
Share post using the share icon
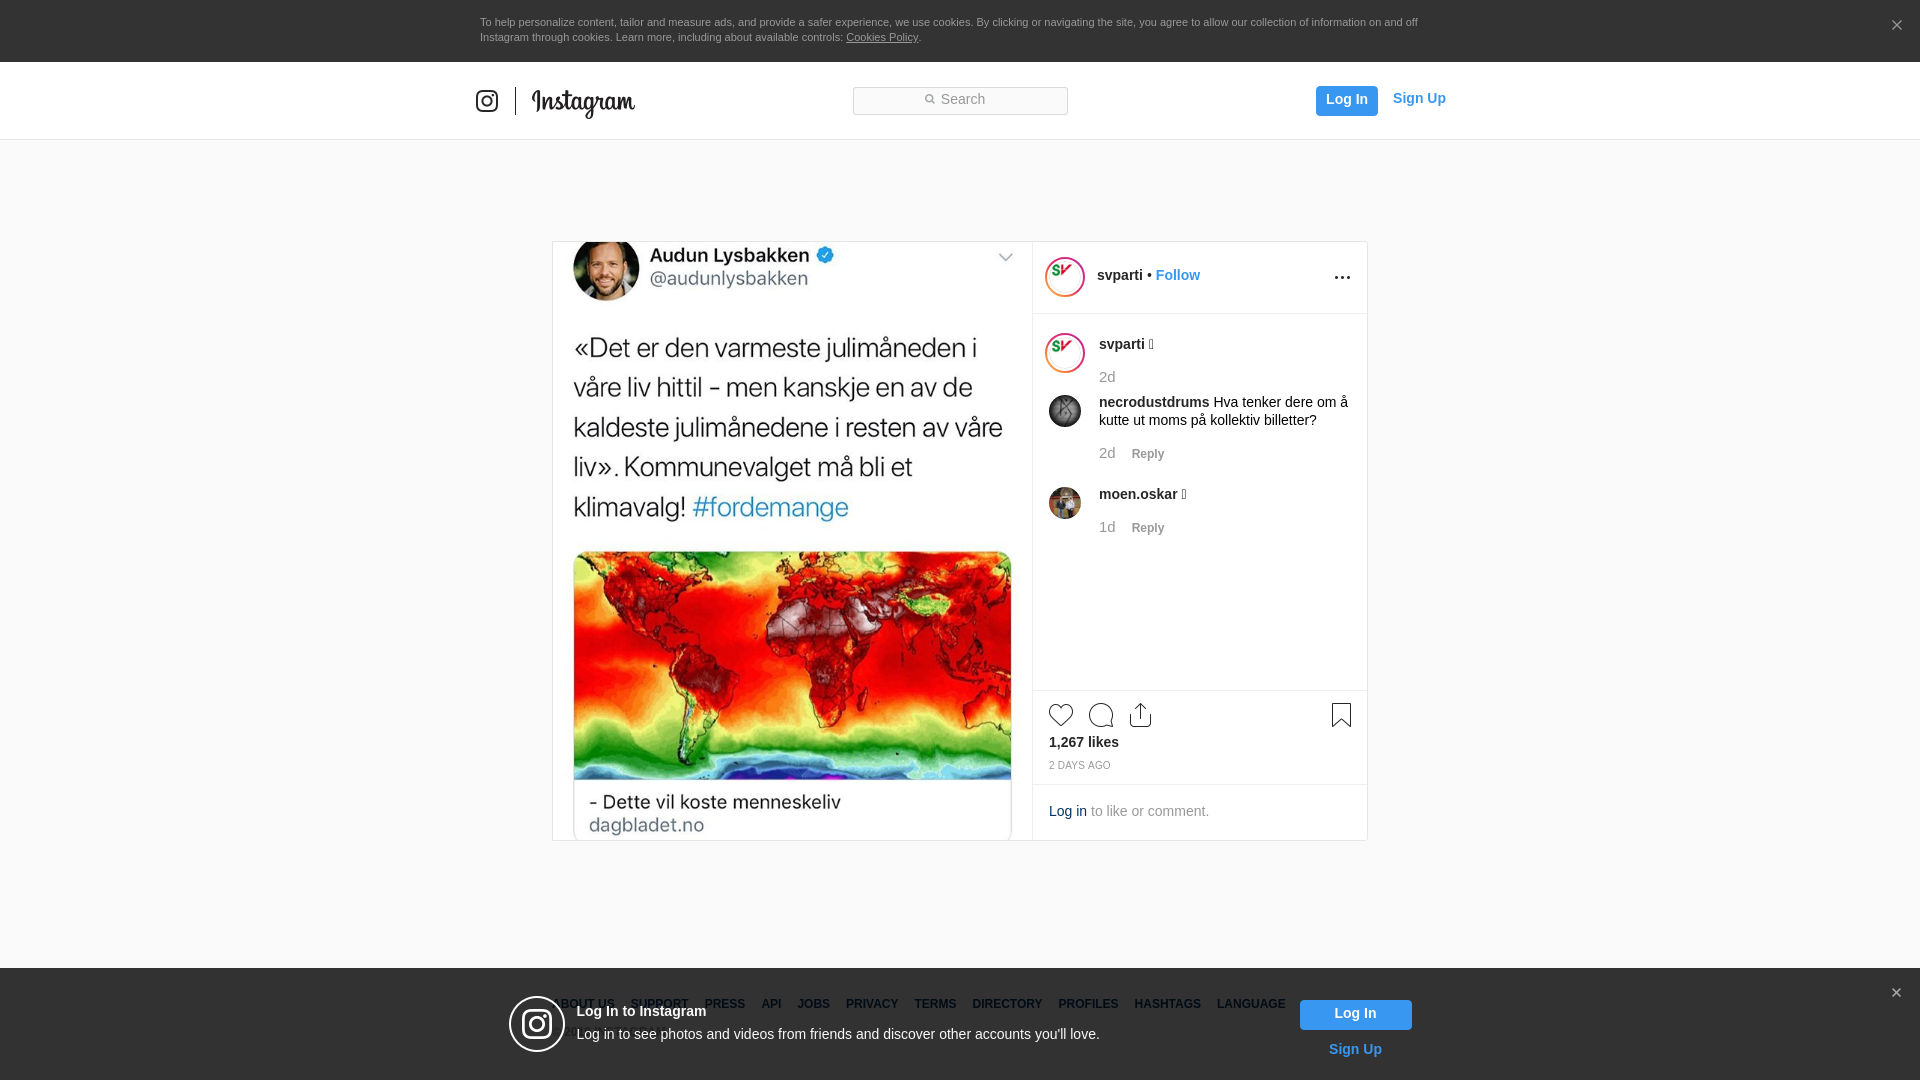click(x=1140, y=715)
